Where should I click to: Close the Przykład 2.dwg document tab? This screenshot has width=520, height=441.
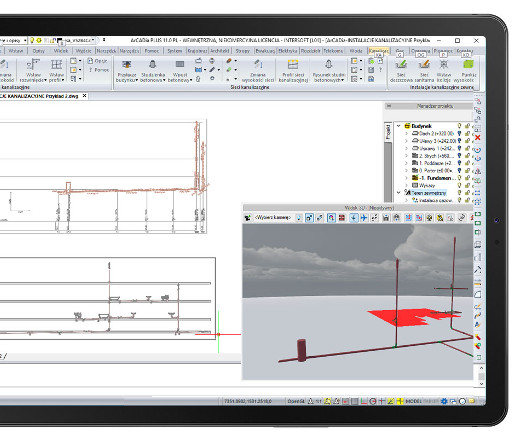tap(84, 96)
